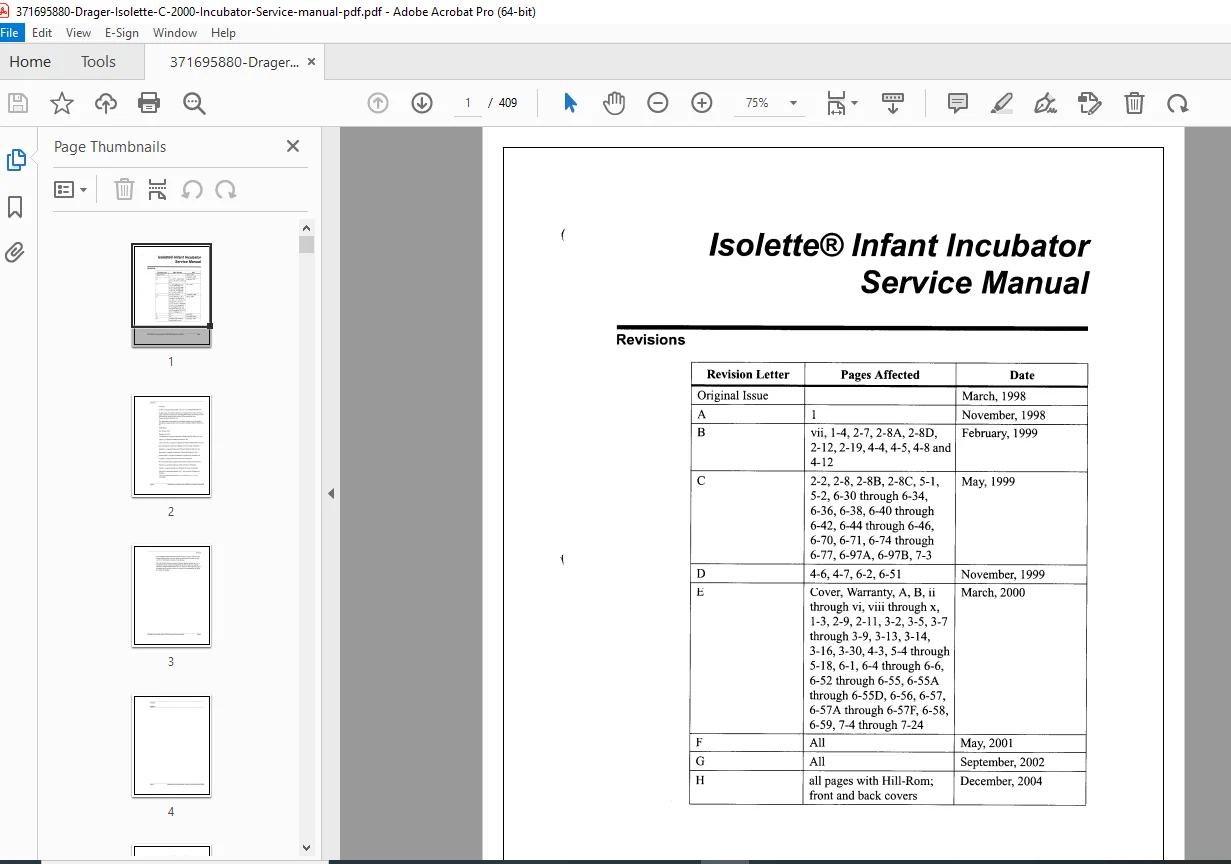The height and width of the screenshot is (864, 1231).
Task: Click the Zoom out minus icon
Action: [x=658, y=103]
